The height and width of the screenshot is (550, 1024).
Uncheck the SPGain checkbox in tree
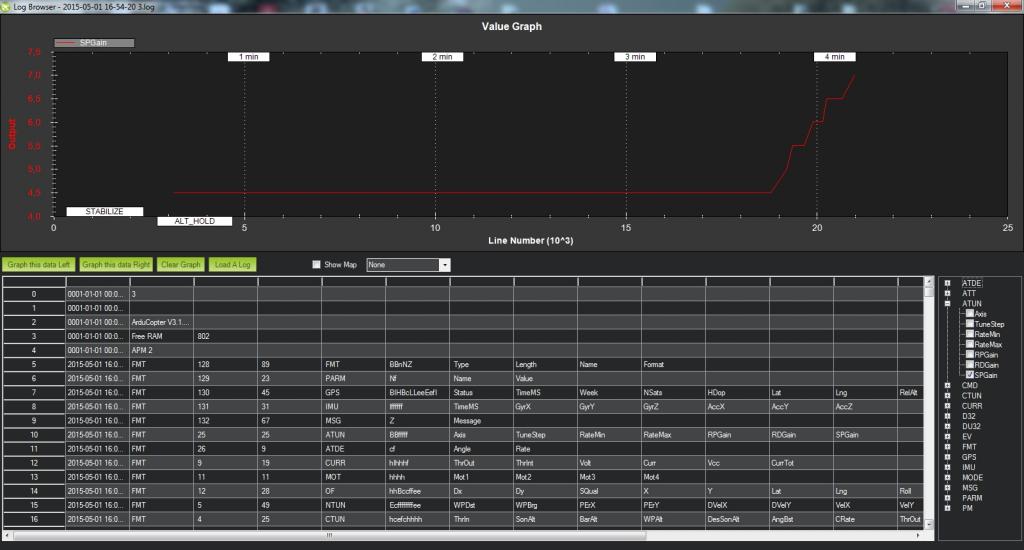pos(969,375)
